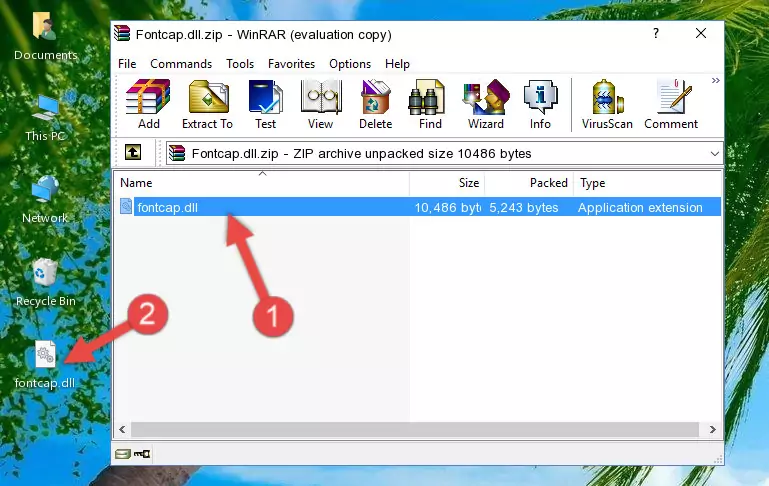This screenshot has height=486, width=769.
Task: Run the Test archive tool
Action: [x=265, y=104]
